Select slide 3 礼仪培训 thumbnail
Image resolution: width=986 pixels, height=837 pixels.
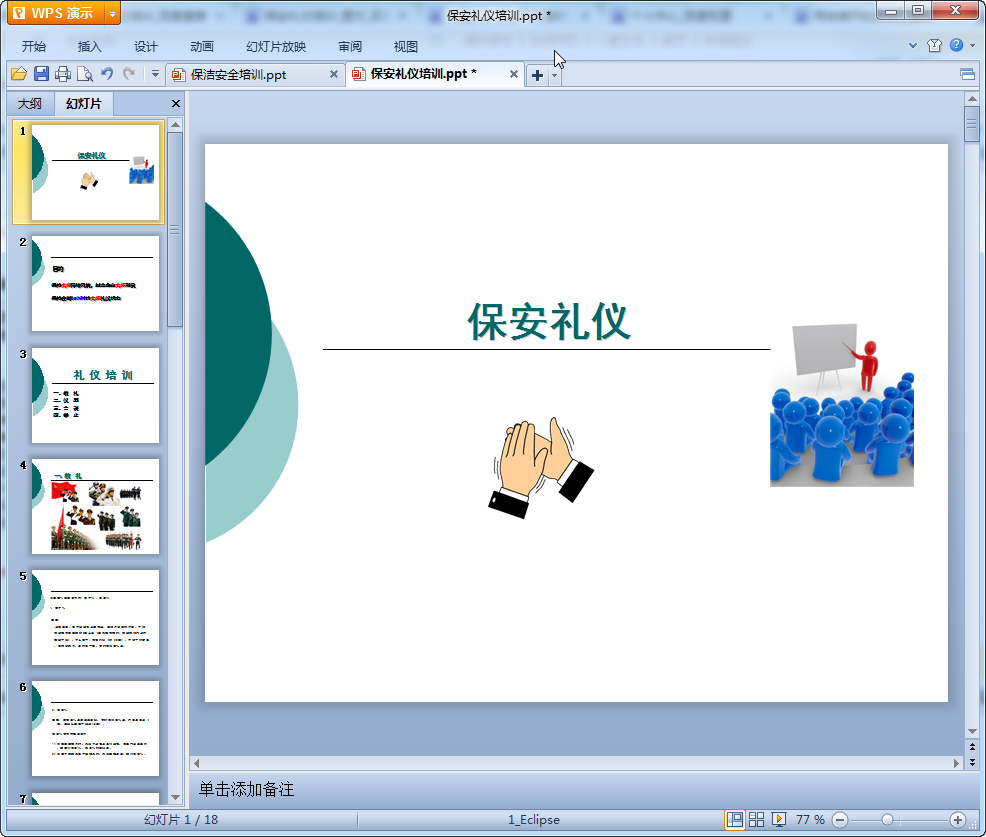click(x=96, y=395)
